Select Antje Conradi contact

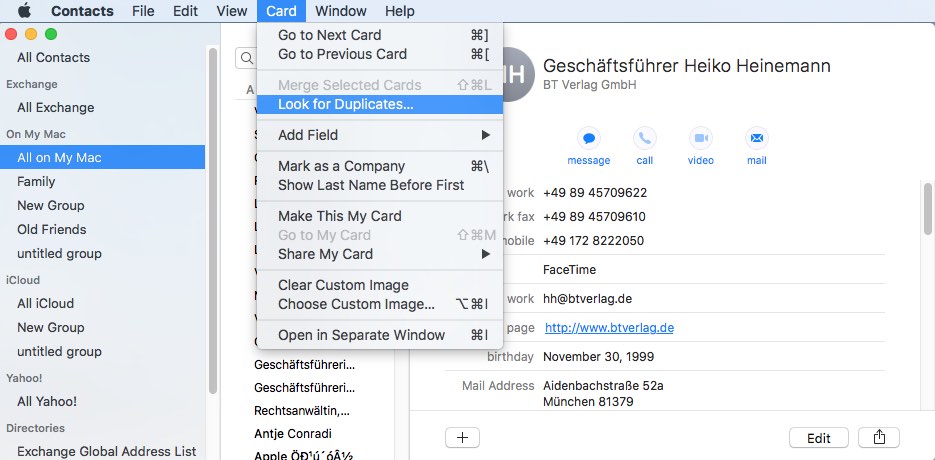(x=293, y=434)
